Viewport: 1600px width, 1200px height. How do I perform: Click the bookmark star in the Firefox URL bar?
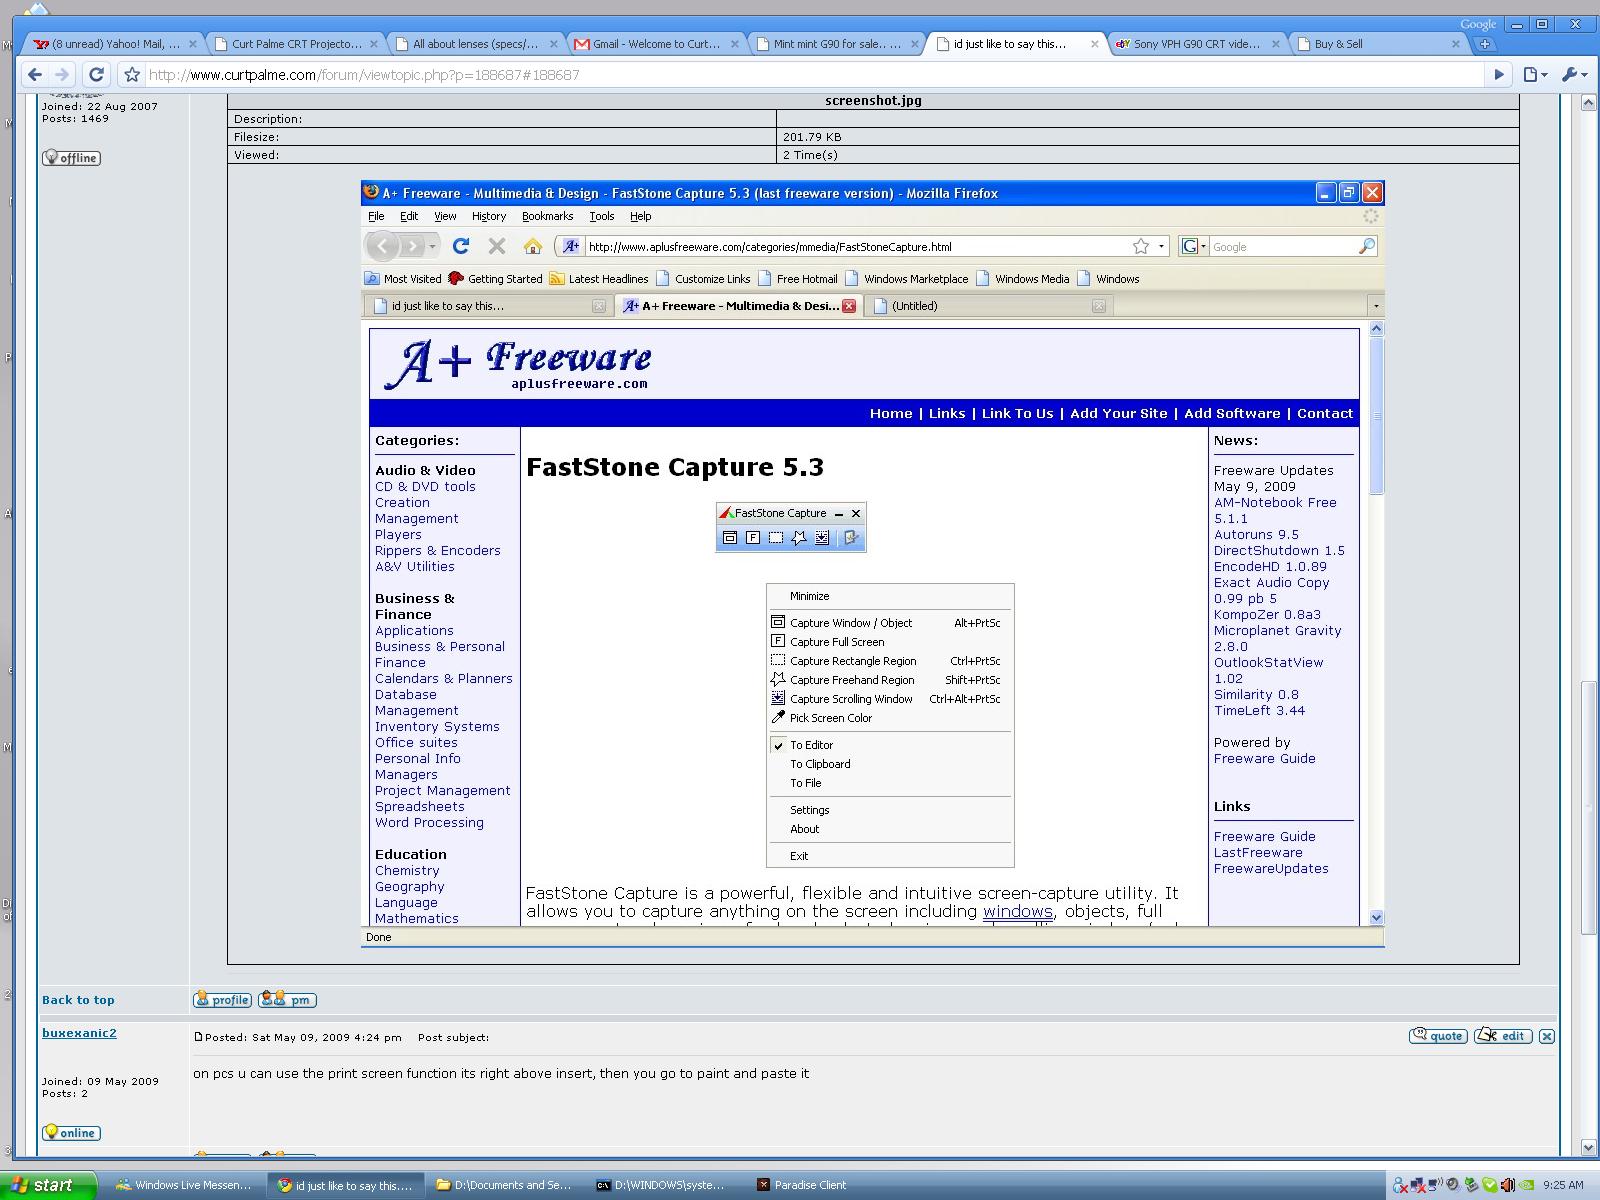[x=1141, y=246]
